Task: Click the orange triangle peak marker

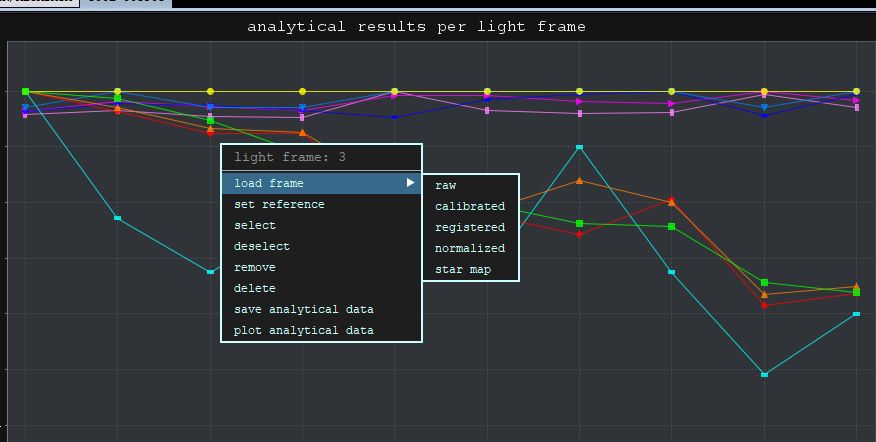Action: tap(579, 180)
